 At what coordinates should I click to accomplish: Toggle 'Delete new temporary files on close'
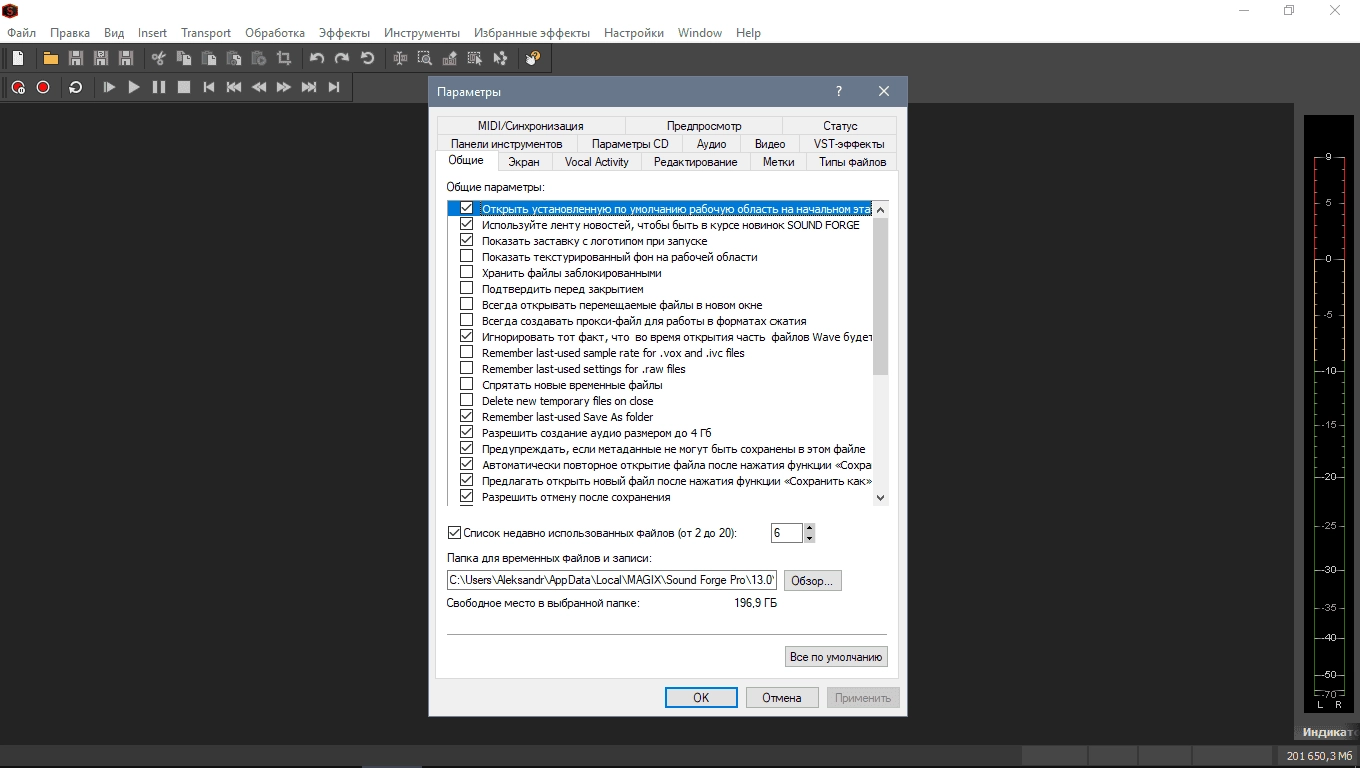(466, 401)
